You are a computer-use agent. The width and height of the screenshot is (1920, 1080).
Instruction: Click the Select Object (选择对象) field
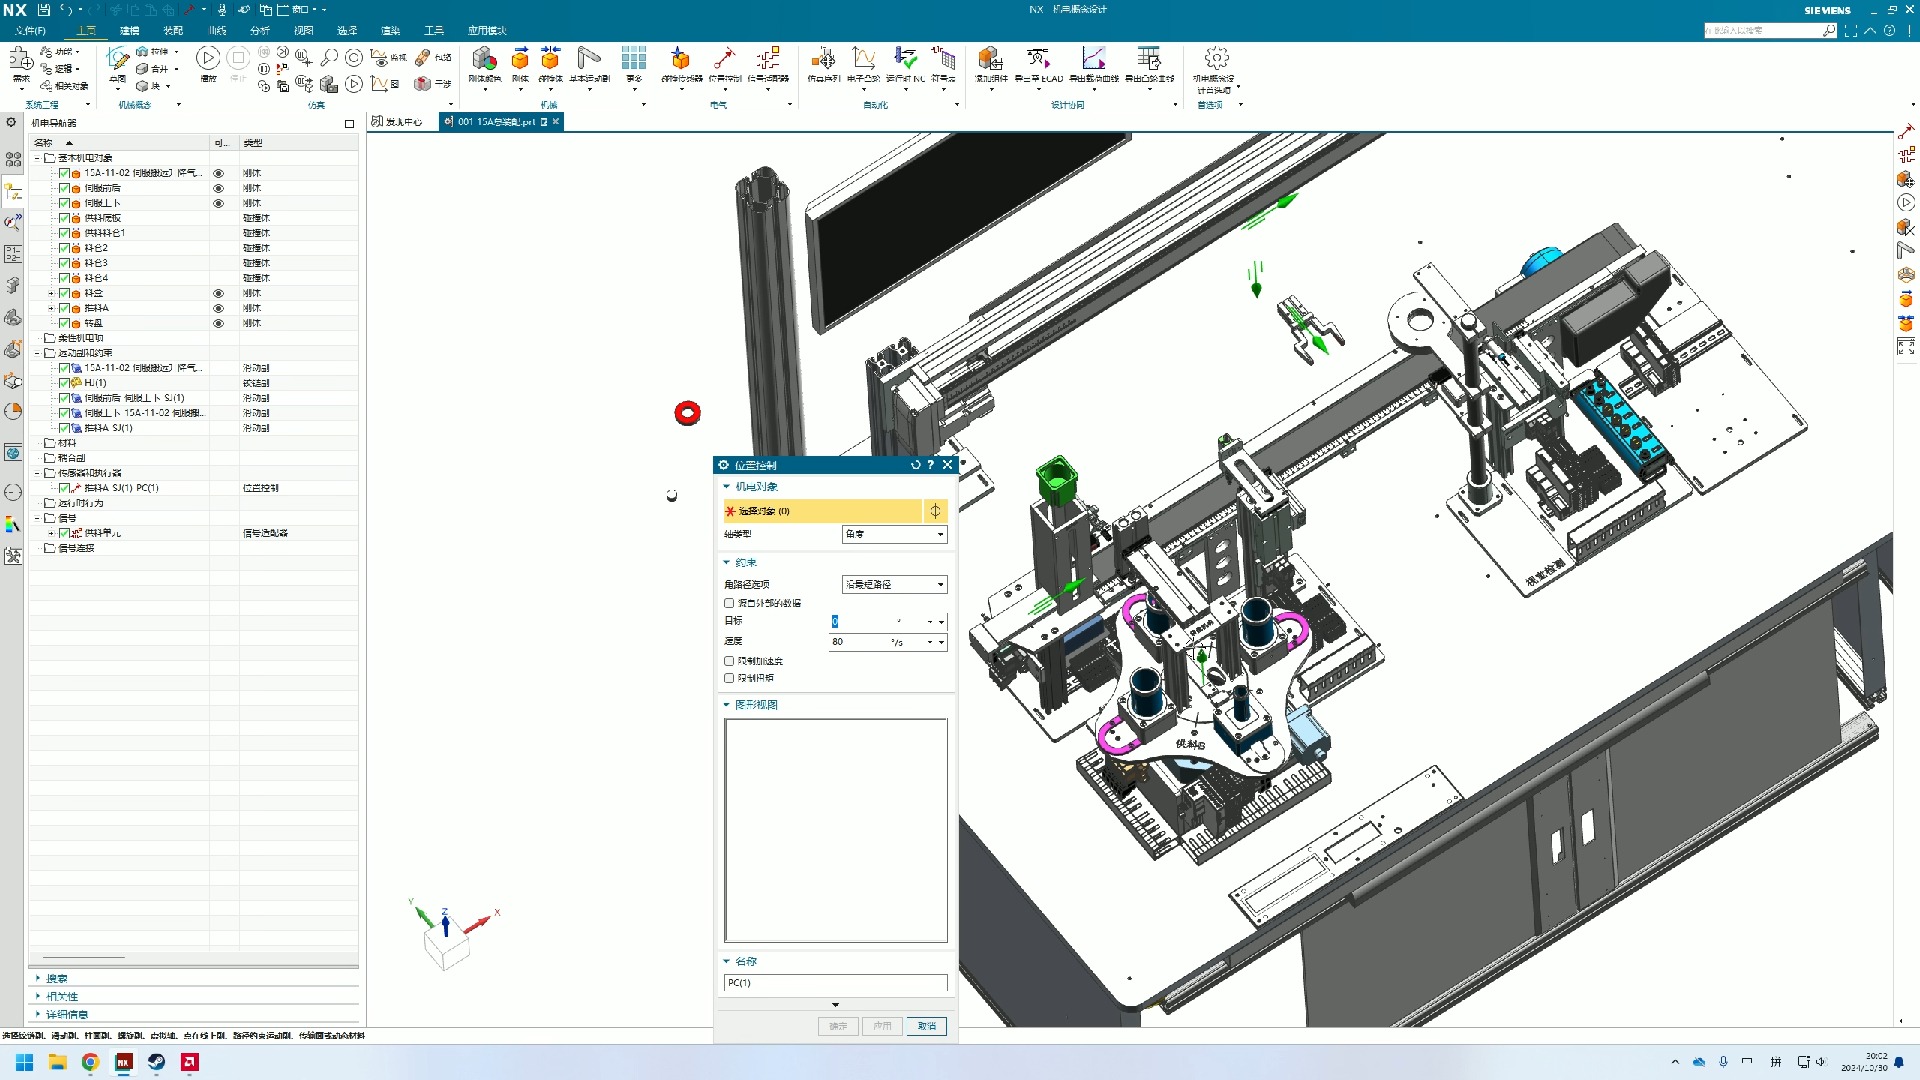(x=822, y=511)
